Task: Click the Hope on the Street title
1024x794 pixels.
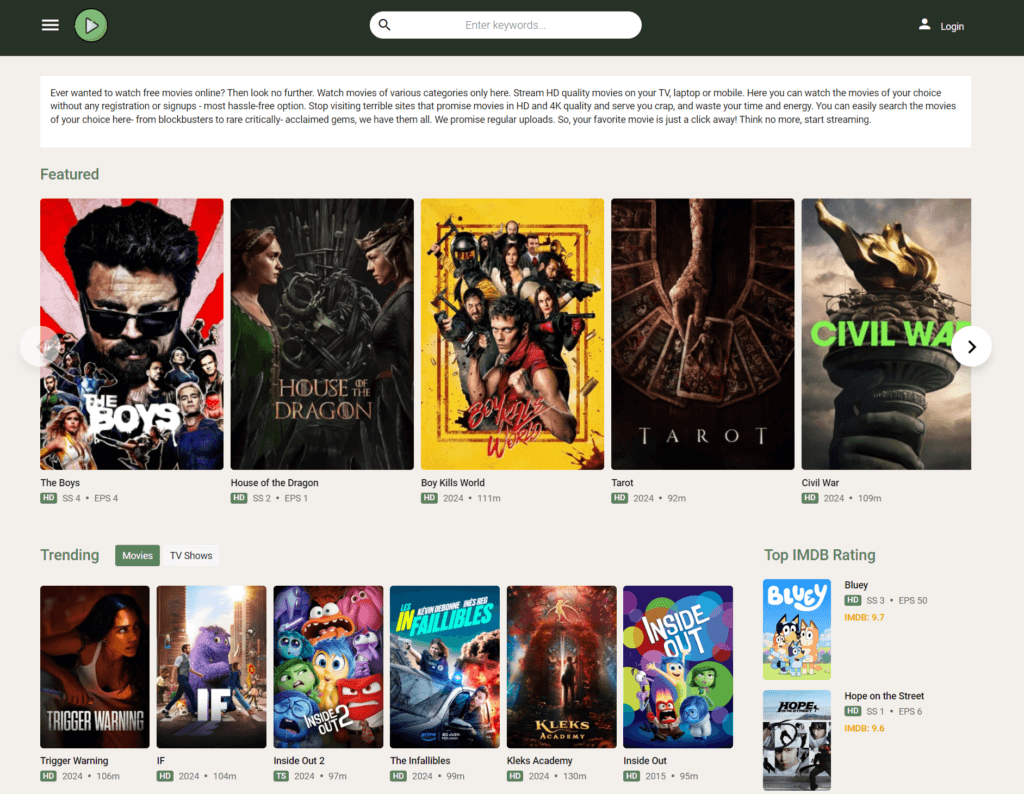Action: (x=884, y=696)
